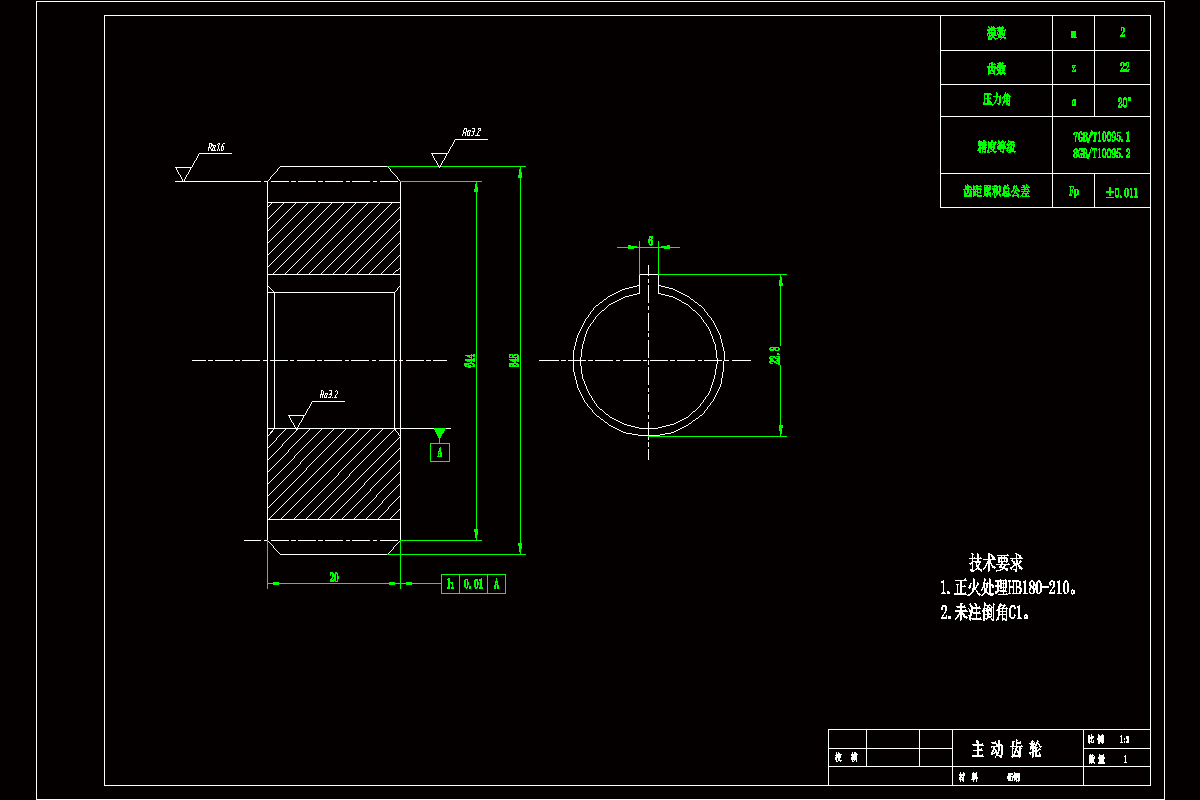This screenshot has width=1200, height=800.
Task: Select the 数量 quantity label in title block
Action: point(1096,759)
